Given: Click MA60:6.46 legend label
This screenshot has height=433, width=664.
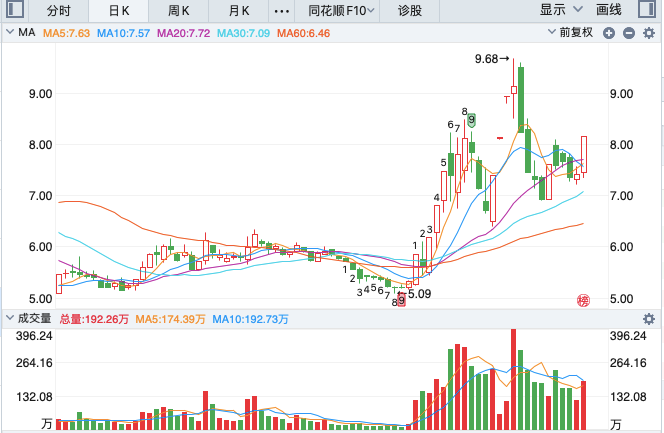Looking at the screenshot, I should [304, 33].
